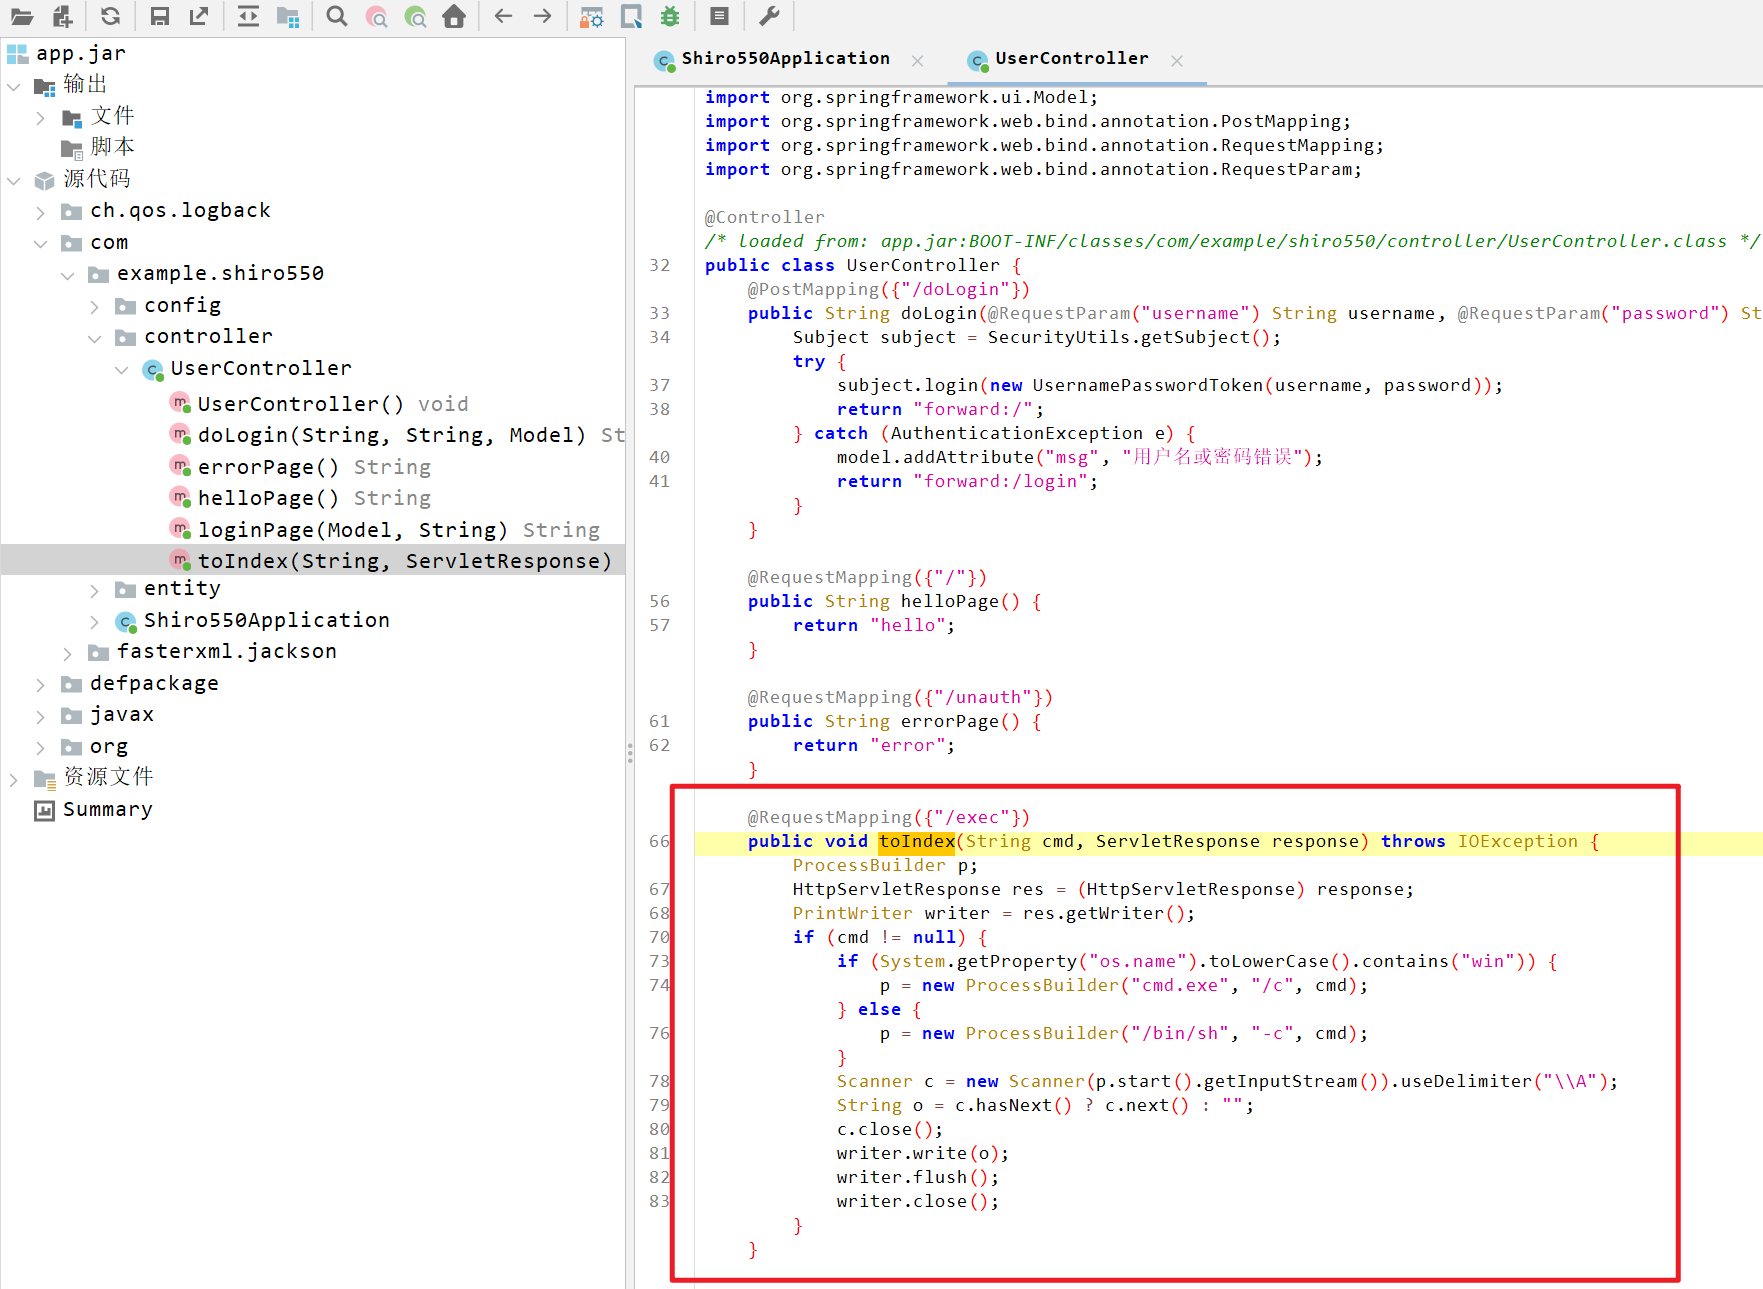The height and width of the screenshot is (1289, 1763).
Task: Select toIndex(String, ServletResponse) in tree
Action: click(x=404, y=561)
